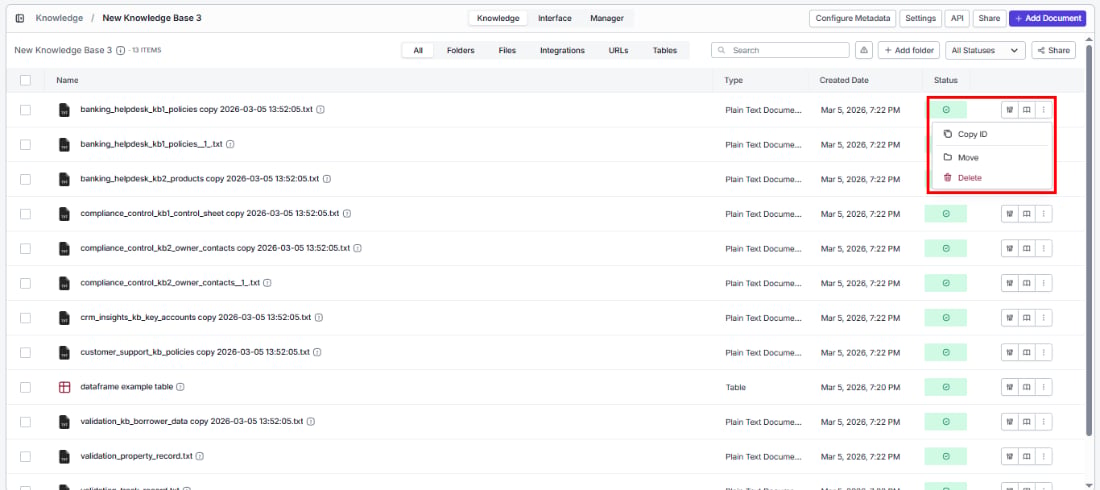This screenshot has width=1100, height=490.
Task: Check the box for compliance_control_kb1_control_sheet row
Action: (x=26, y=213)
